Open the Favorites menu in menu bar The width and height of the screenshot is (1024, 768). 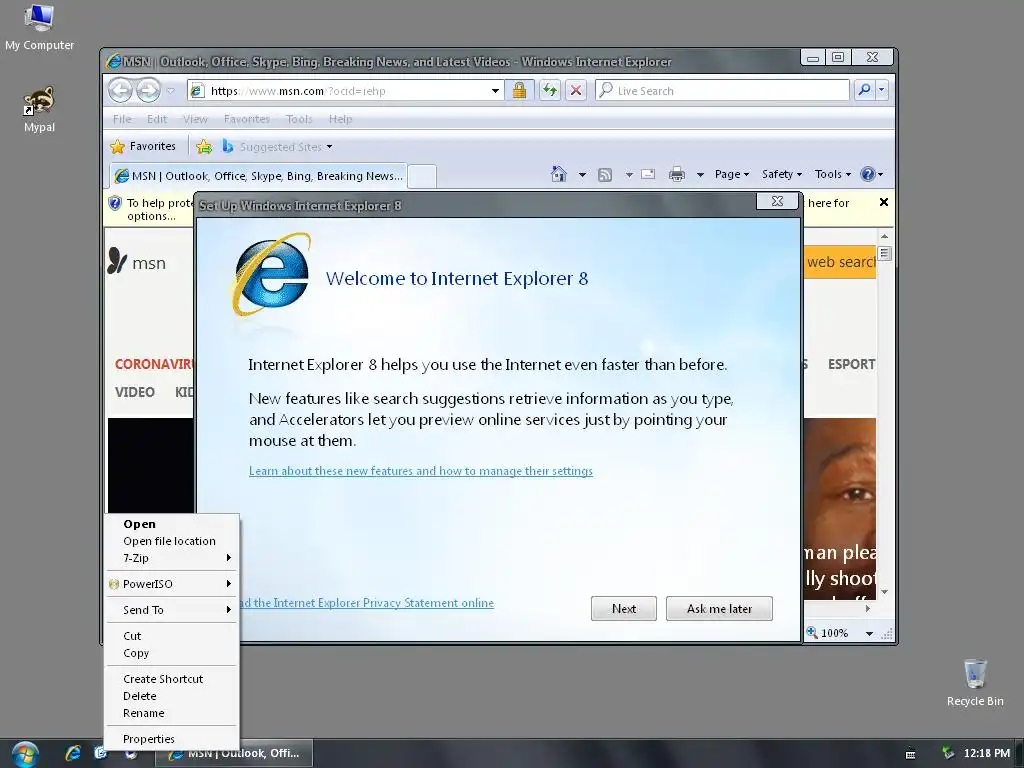246,119
